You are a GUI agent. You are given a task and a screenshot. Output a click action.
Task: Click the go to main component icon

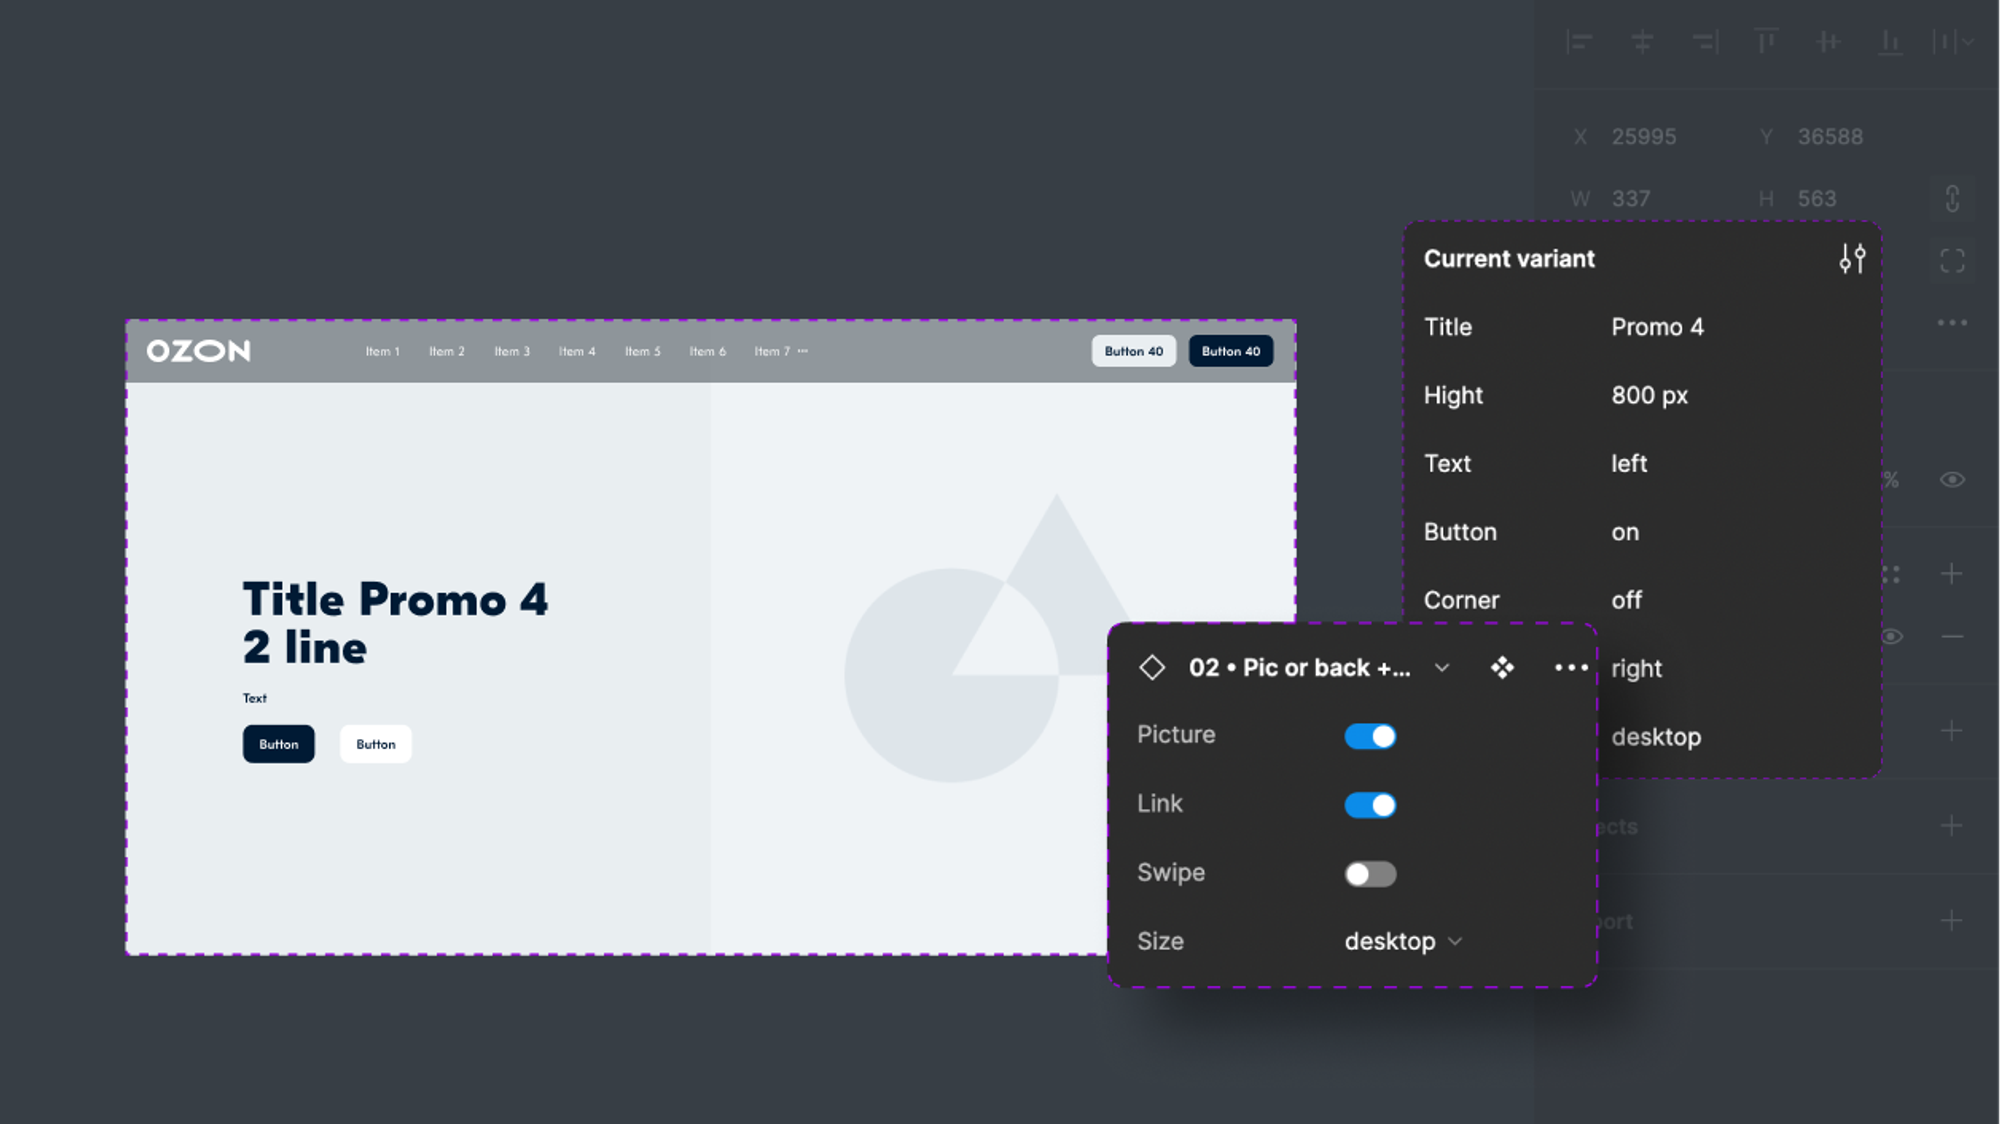coord(1502,667)
